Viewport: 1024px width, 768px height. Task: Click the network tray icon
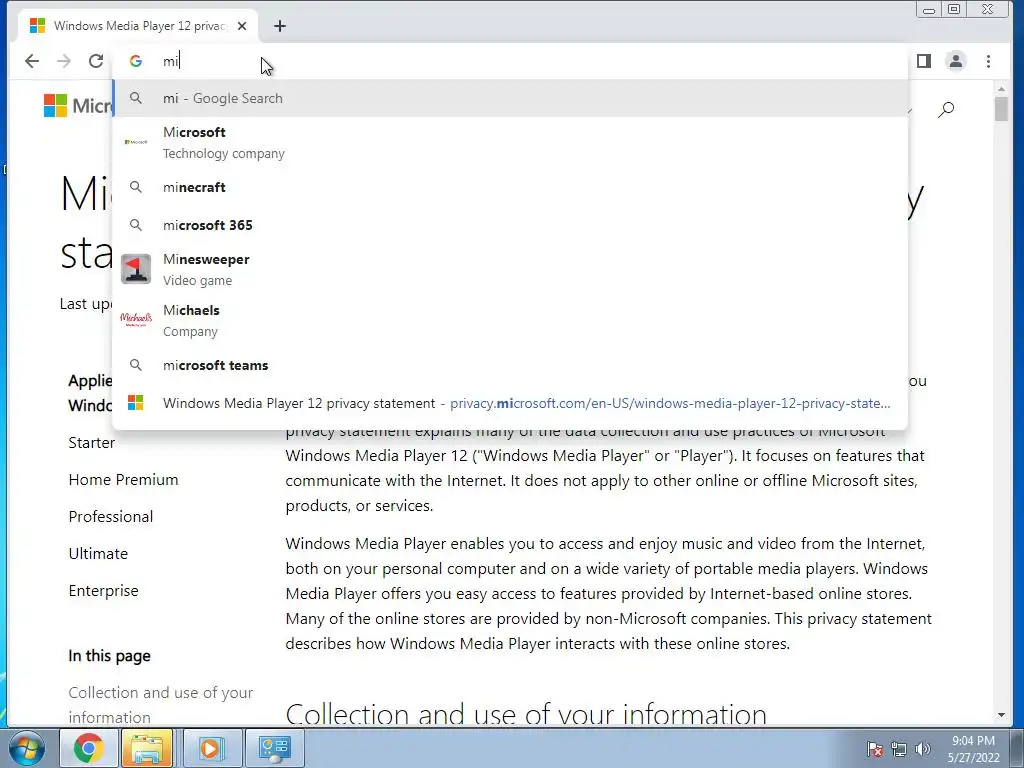point(899,749)
